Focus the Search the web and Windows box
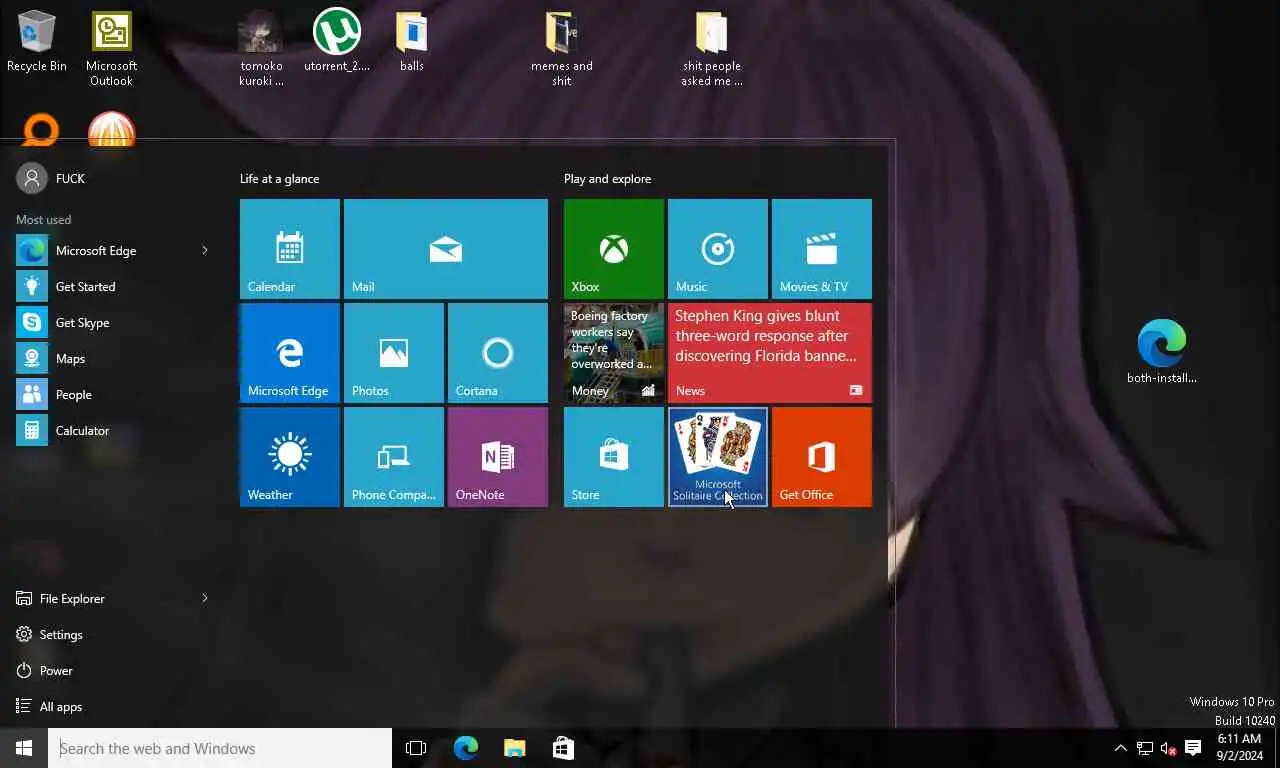Image resolution: width=1280 pixels, height=768 pixels. pyautogui.click(x=220, y=748)
